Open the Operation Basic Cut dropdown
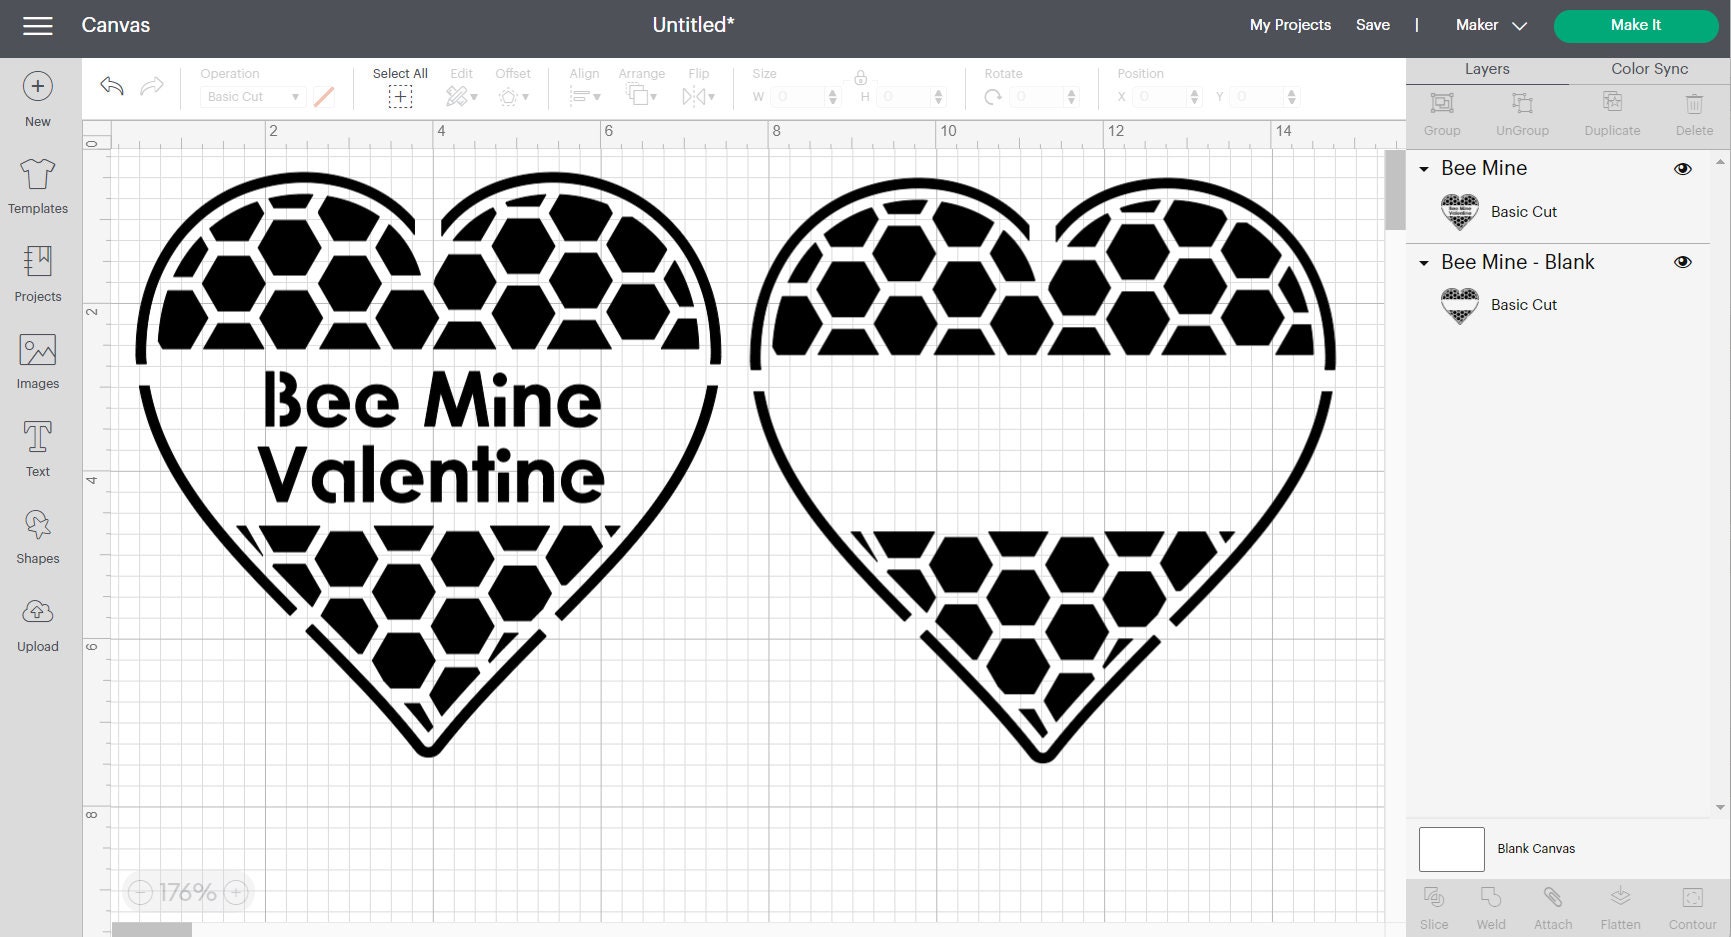Image resolution: width=1731 pixels, height=937 pixels. (254, 97)
